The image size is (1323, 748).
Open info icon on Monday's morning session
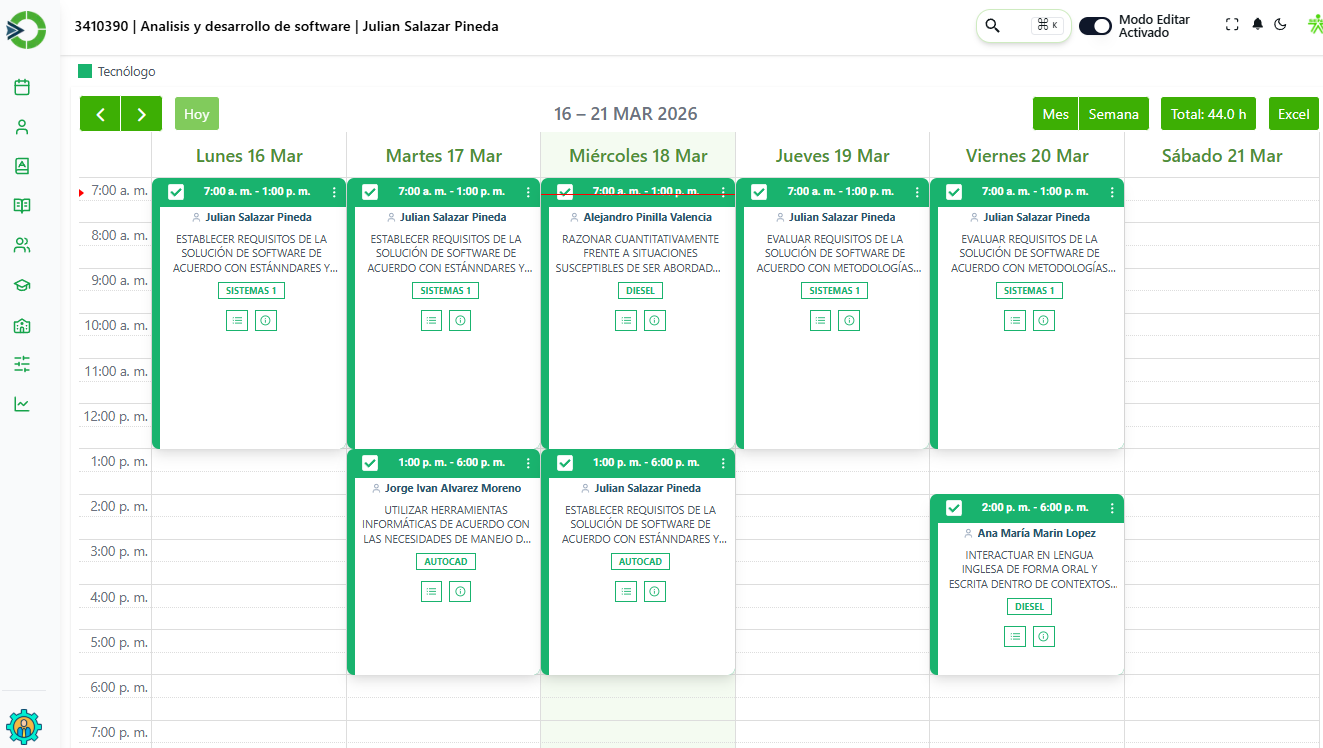click(266, 320)
